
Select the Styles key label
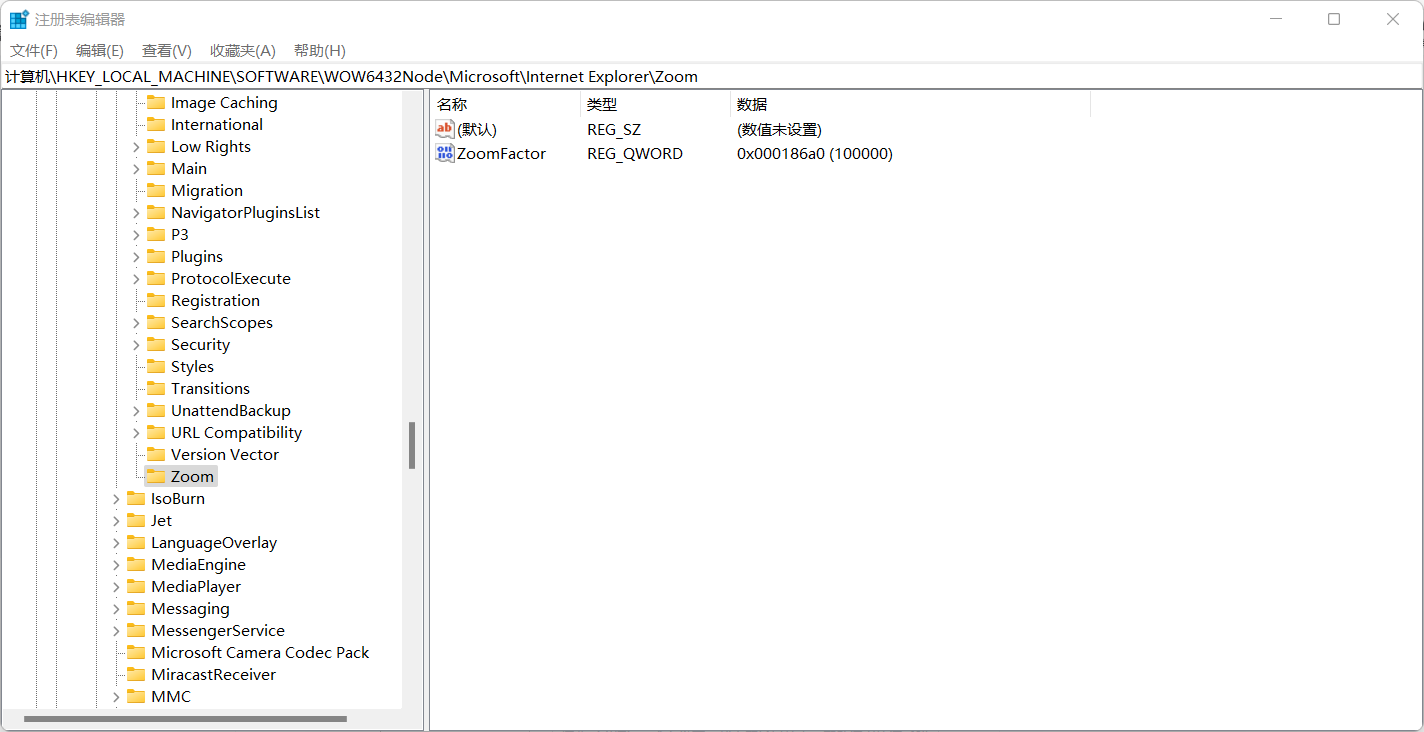click(192, 366)
